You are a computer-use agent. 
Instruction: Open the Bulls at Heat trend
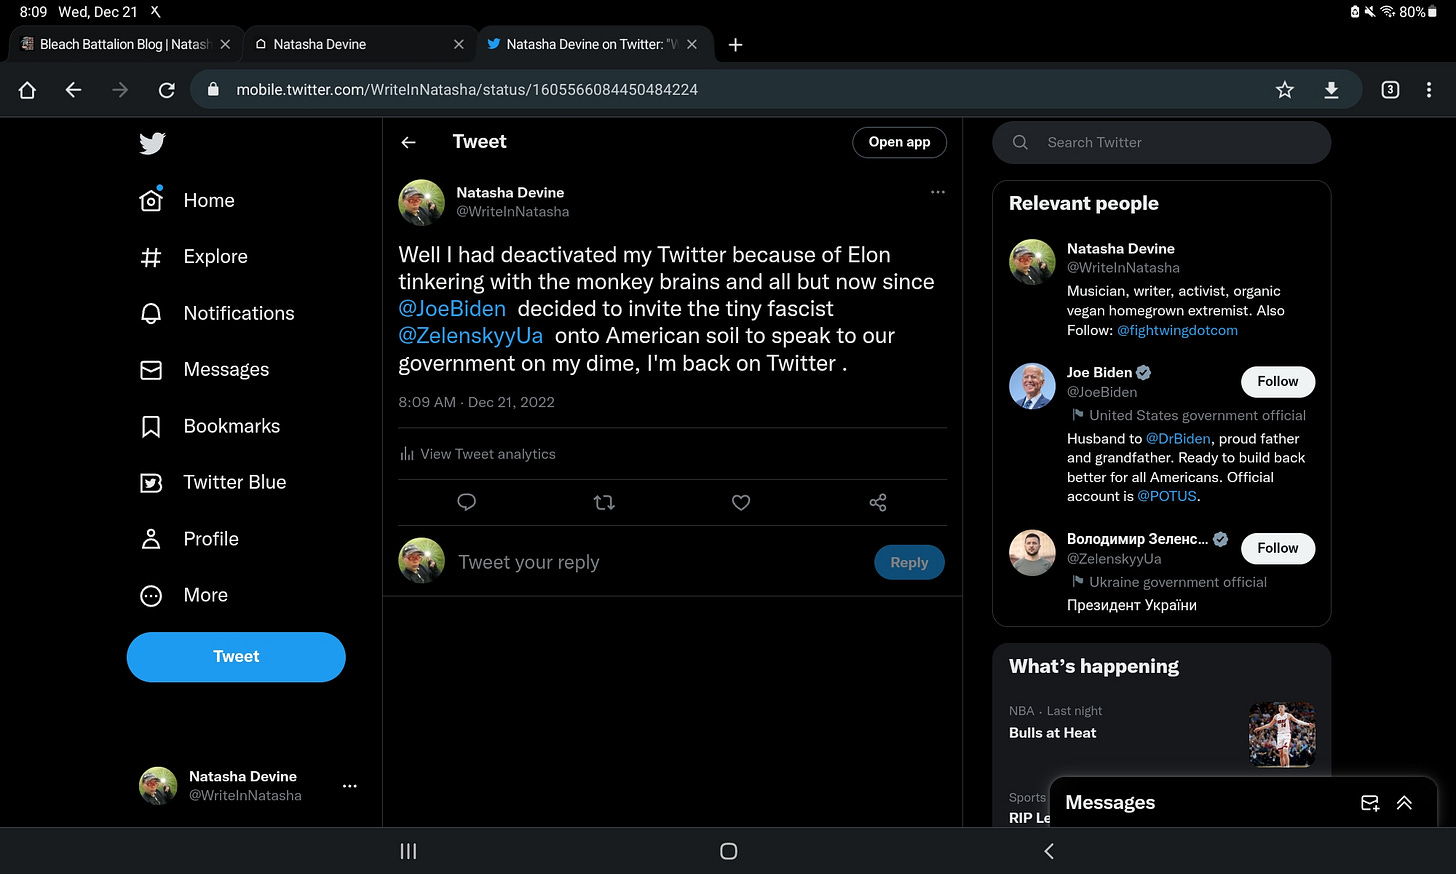tap(1052, 733)
